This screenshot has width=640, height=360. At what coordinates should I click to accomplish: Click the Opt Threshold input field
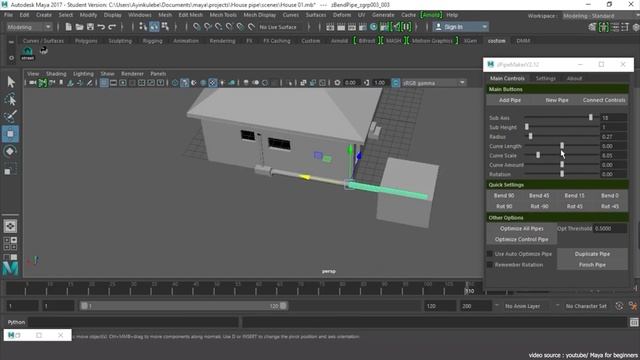610,229
